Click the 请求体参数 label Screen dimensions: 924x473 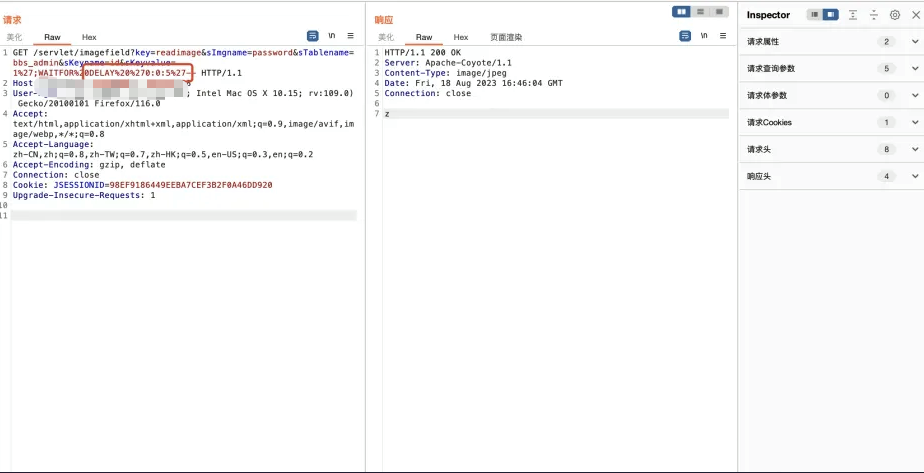[x=767, y=95]
